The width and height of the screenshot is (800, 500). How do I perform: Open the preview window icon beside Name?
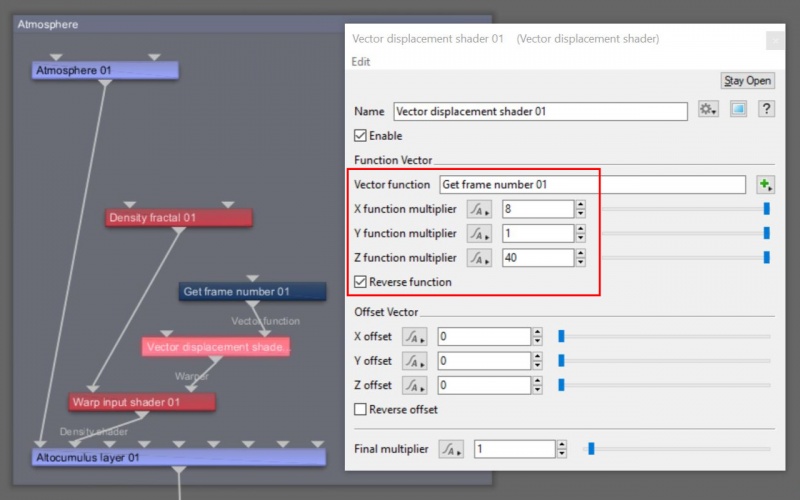[738, 109]
